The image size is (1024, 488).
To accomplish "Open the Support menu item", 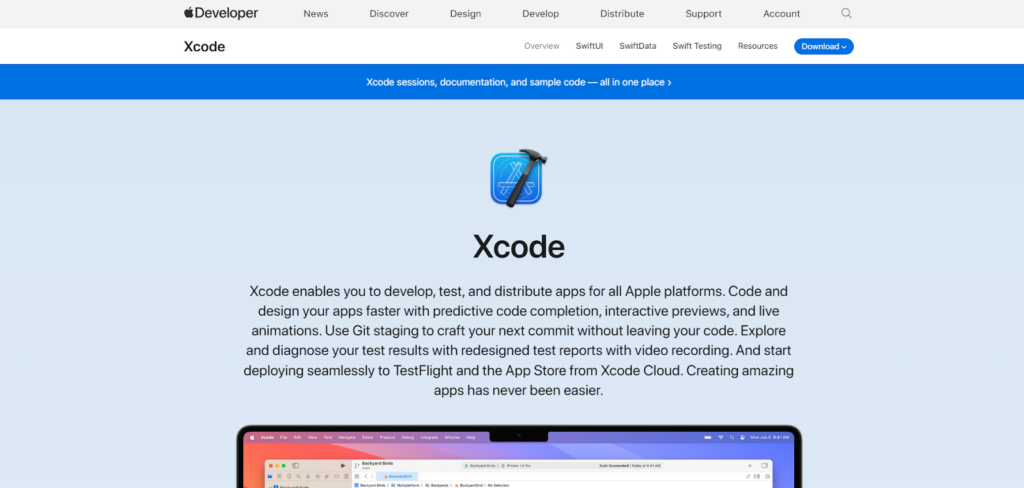I will click(703, 14).
